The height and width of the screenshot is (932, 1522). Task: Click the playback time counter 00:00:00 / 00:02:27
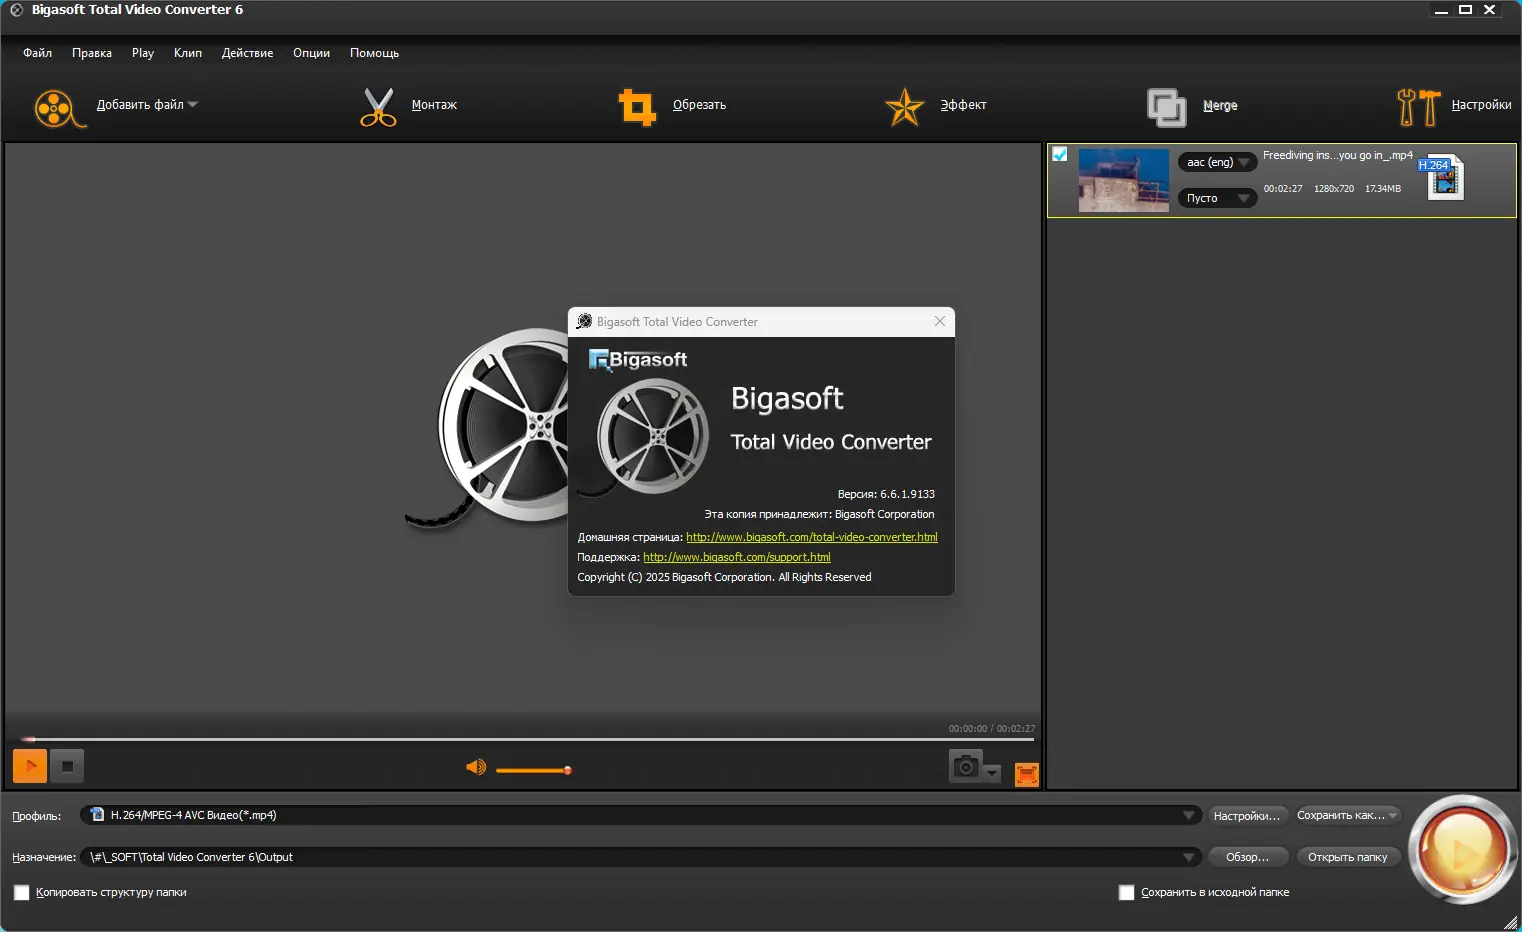point(992,729)
